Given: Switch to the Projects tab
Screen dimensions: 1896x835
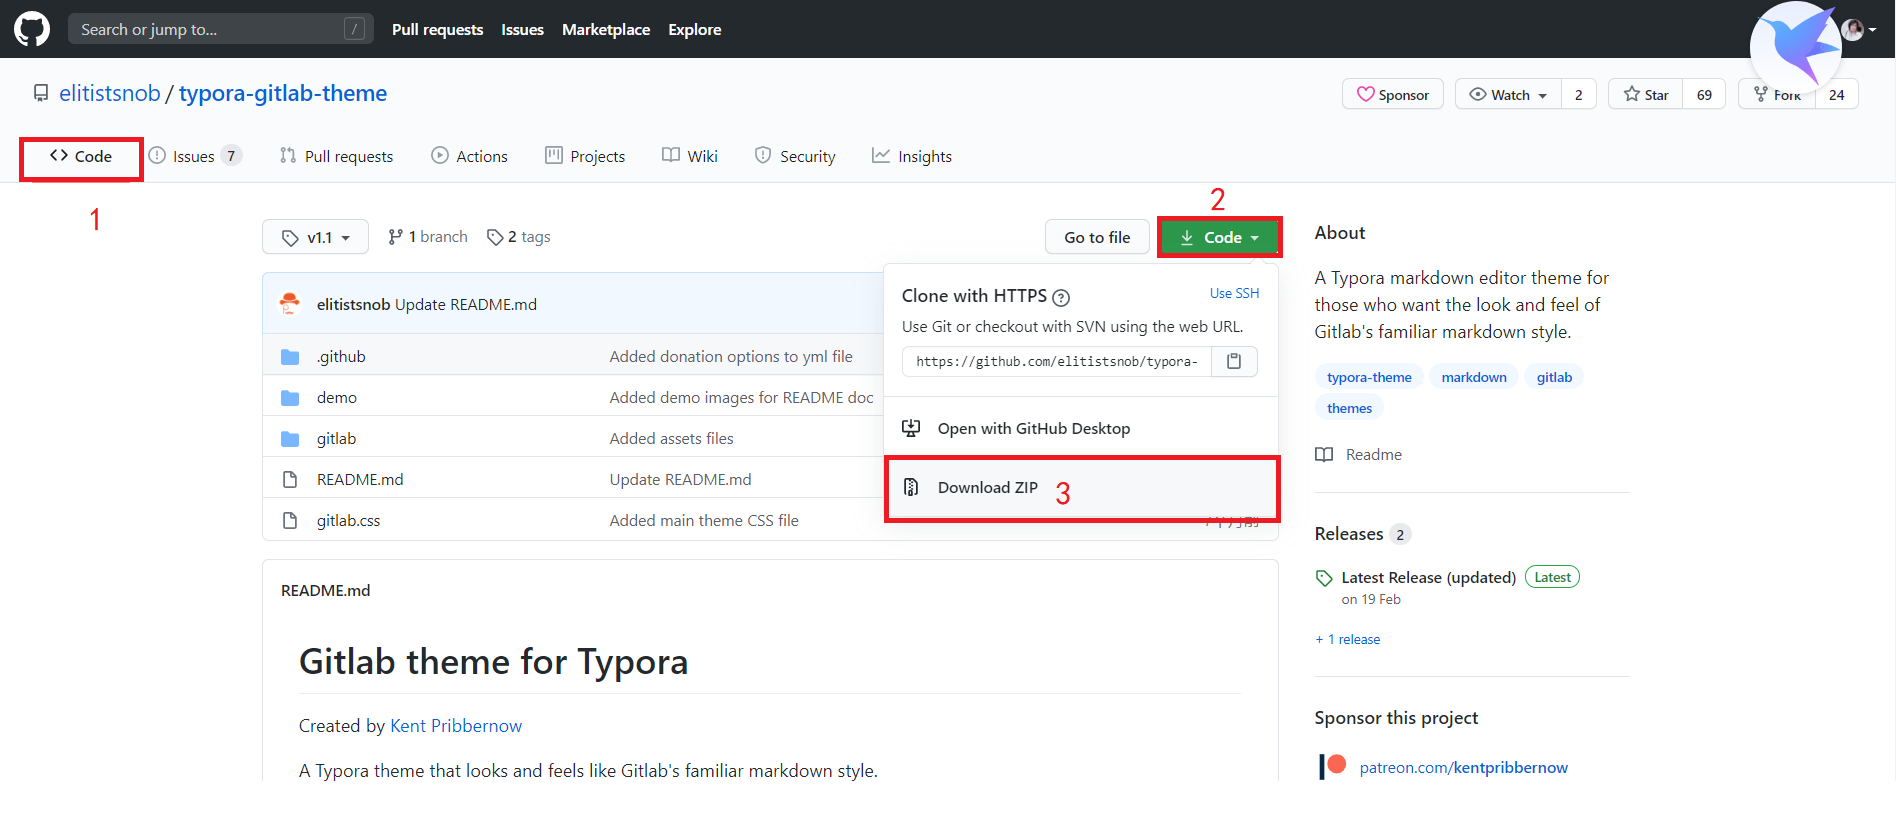Looking at the screenshot, I should [585, 156].
